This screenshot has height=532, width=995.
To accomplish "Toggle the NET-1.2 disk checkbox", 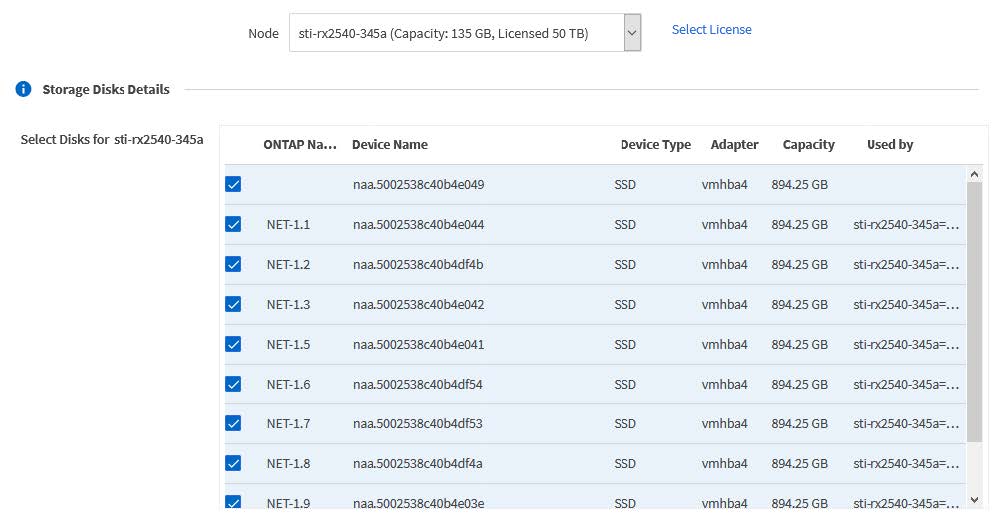I will coord(233,264).
